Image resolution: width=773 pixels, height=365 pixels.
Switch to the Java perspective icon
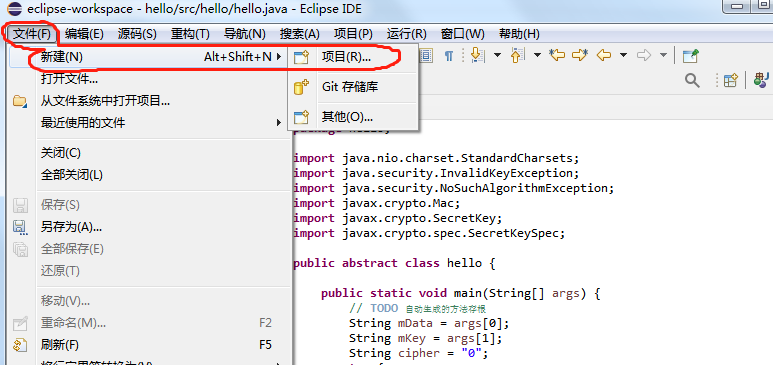coord(762,80)
